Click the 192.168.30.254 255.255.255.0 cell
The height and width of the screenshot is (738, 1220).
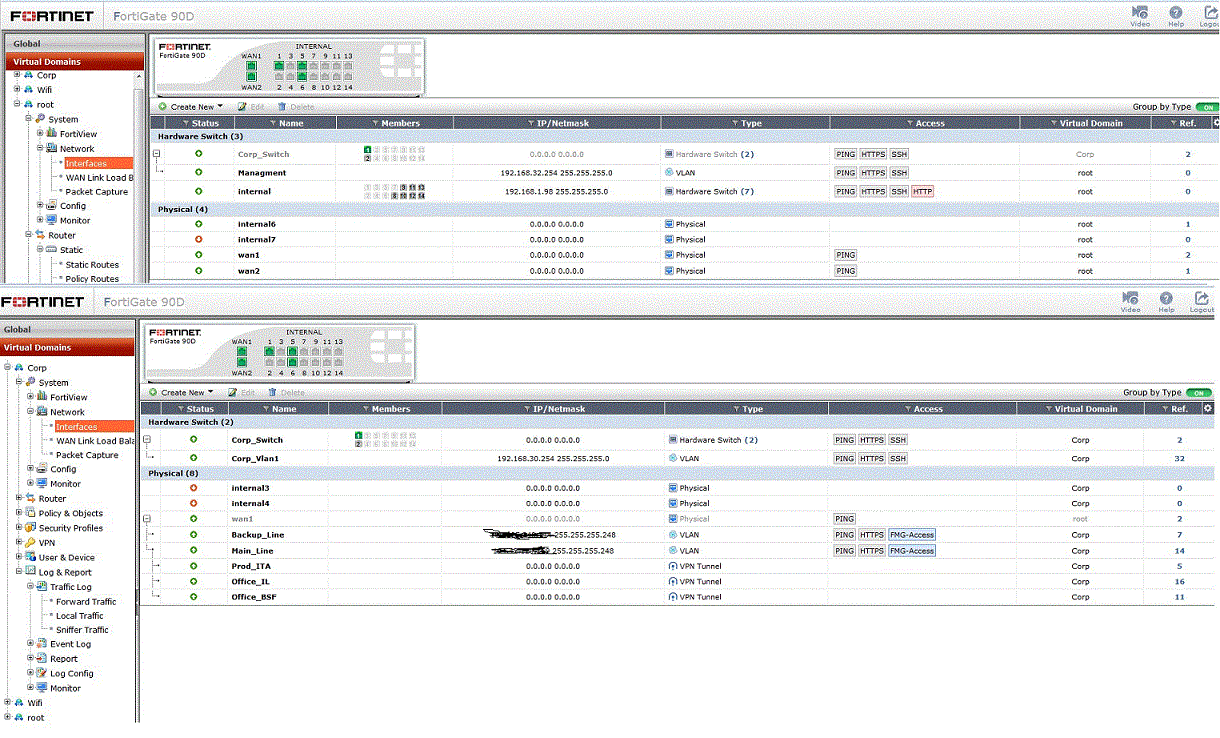553,458
